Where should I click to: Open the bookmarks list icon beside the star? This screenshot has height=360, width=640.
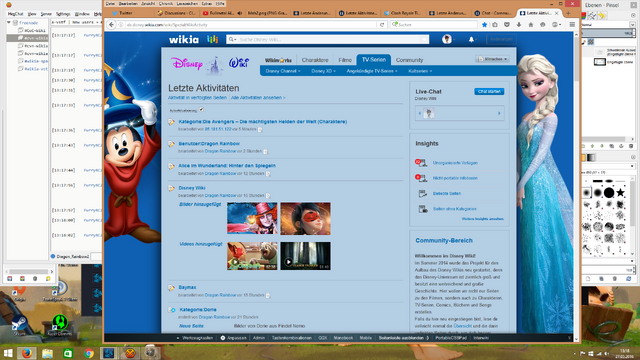(495, 25)
